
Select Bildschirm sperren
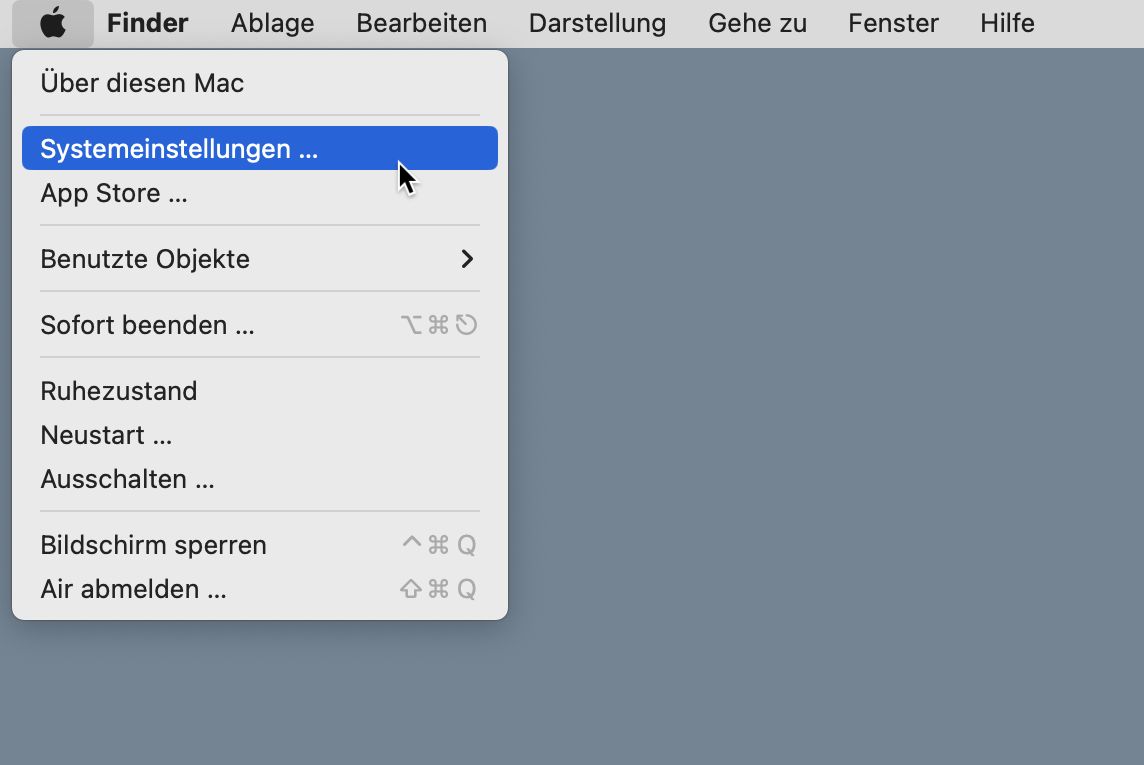coord(260,545)
